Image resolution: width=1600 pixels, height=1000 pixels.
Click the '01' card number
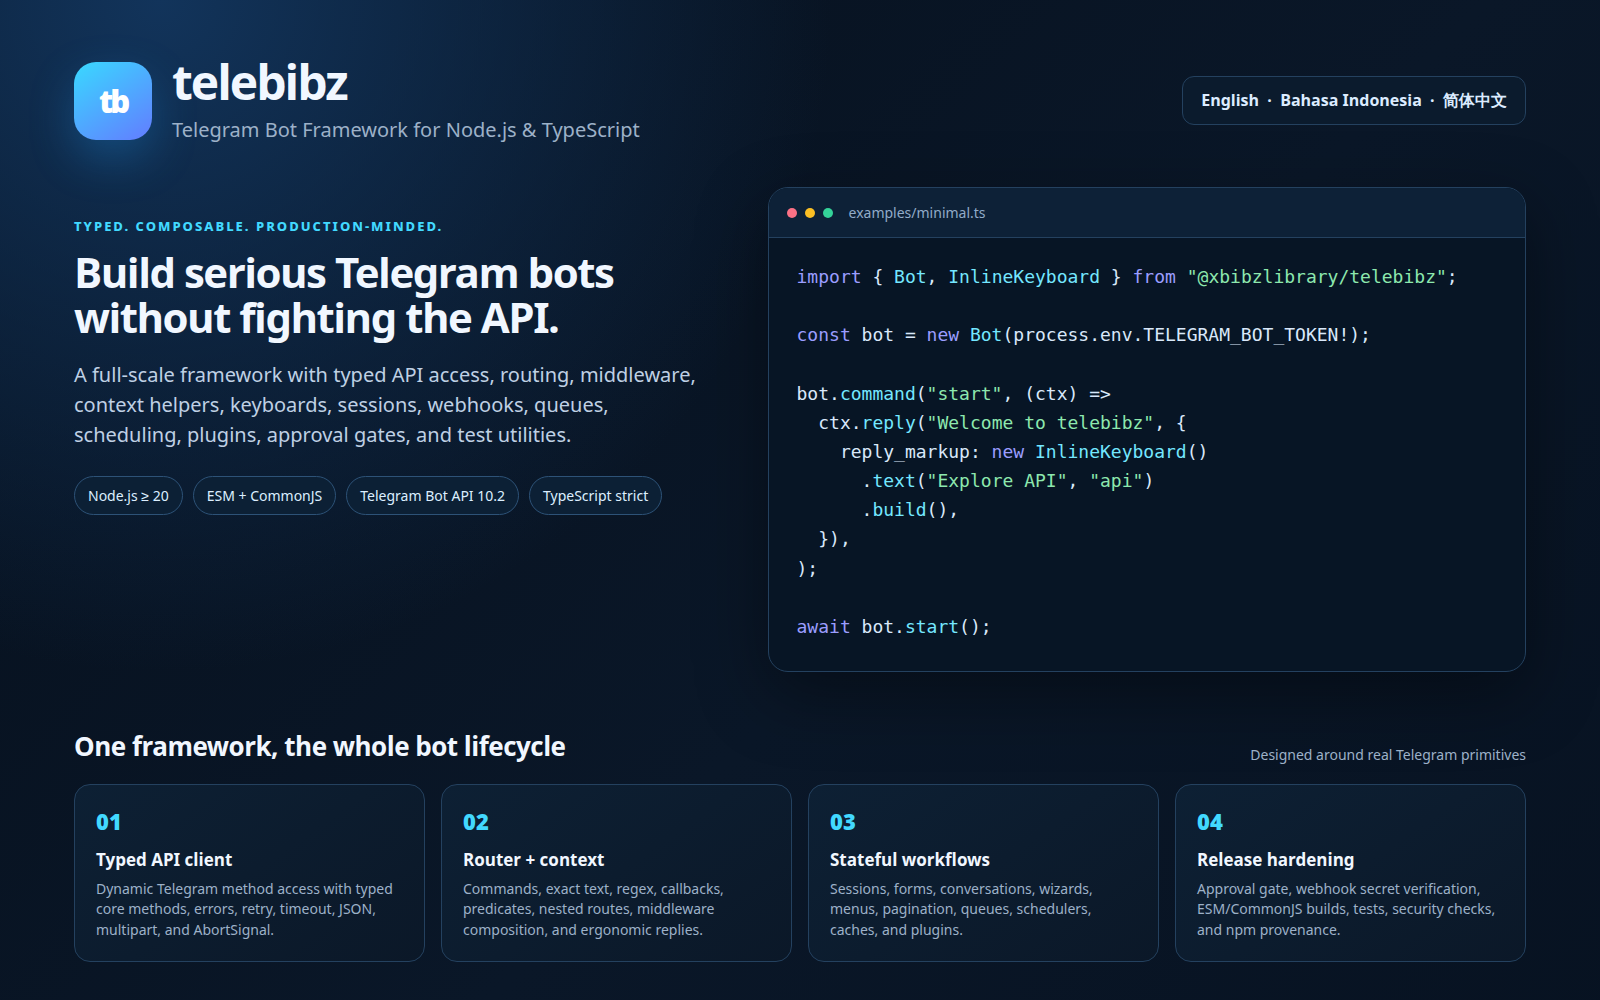click(108, 822)
